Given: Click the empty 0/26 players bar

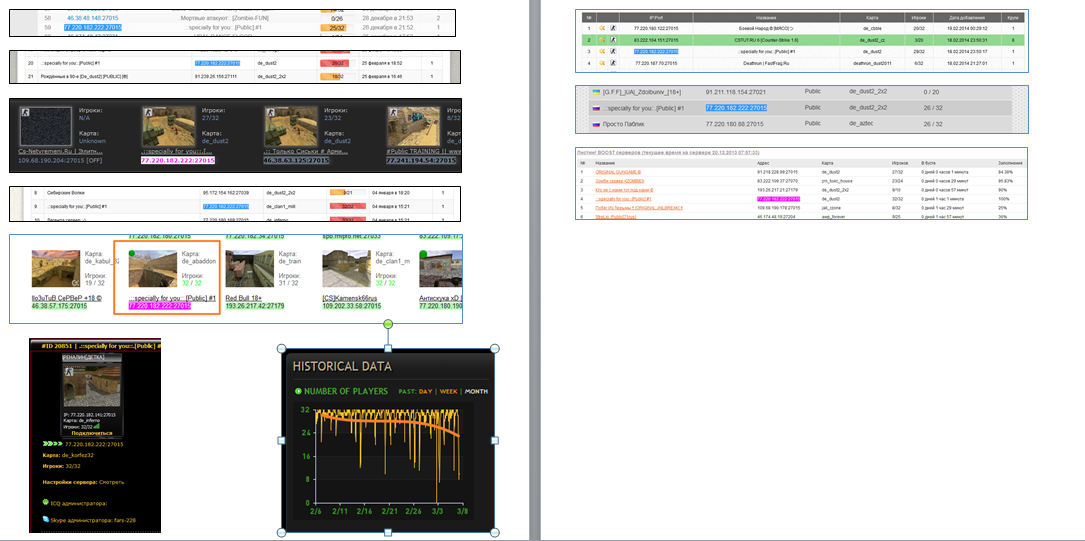Looking at the screenshot, I should (x=338, y=18).
